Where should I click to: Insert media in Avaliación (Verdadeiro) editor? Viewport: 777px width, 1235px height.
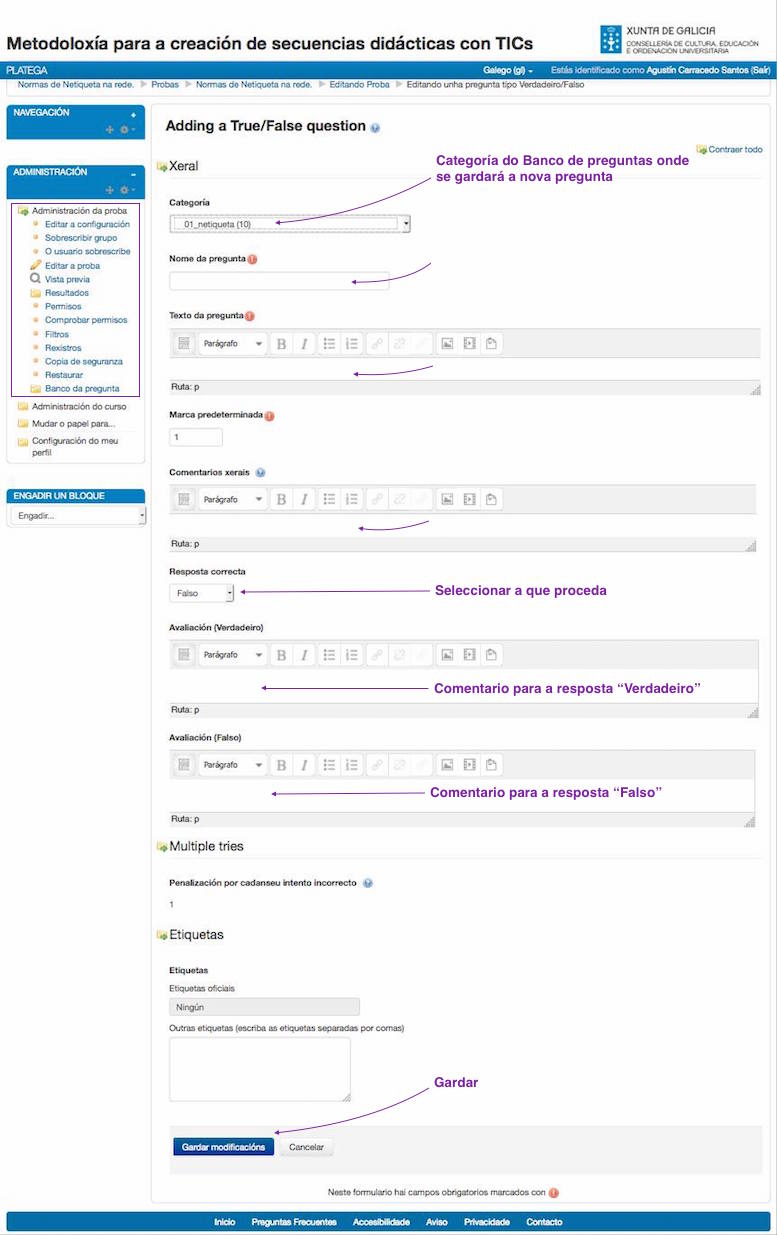(x=470, y=655)
